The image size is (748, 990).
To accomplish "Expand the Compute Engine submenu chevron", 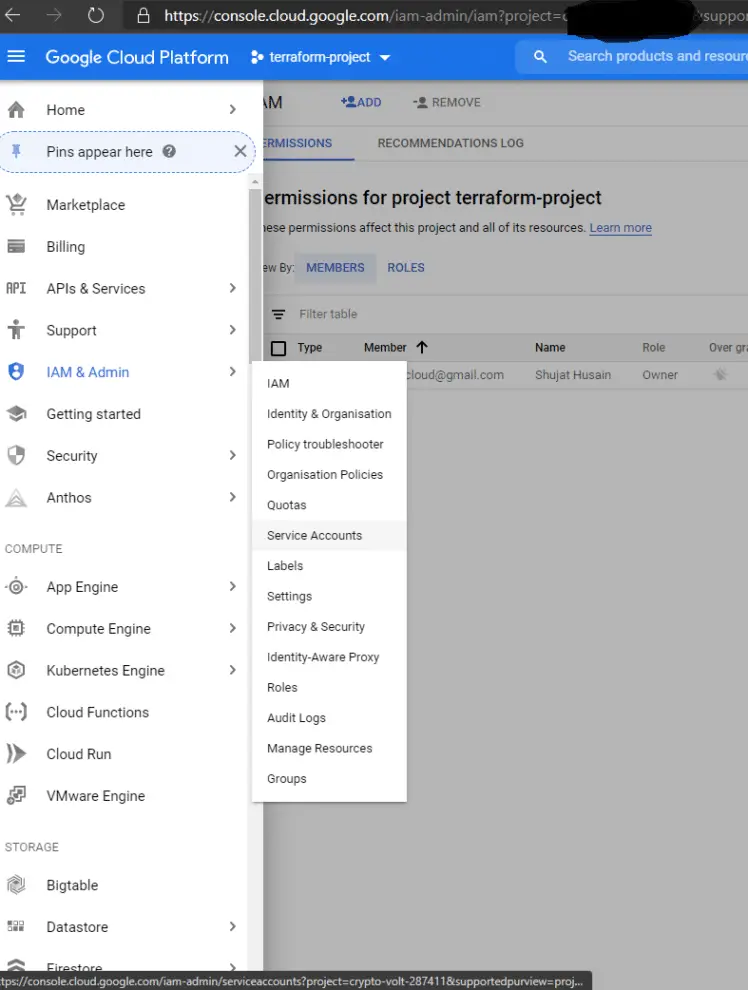I will (x=232, y=628).
